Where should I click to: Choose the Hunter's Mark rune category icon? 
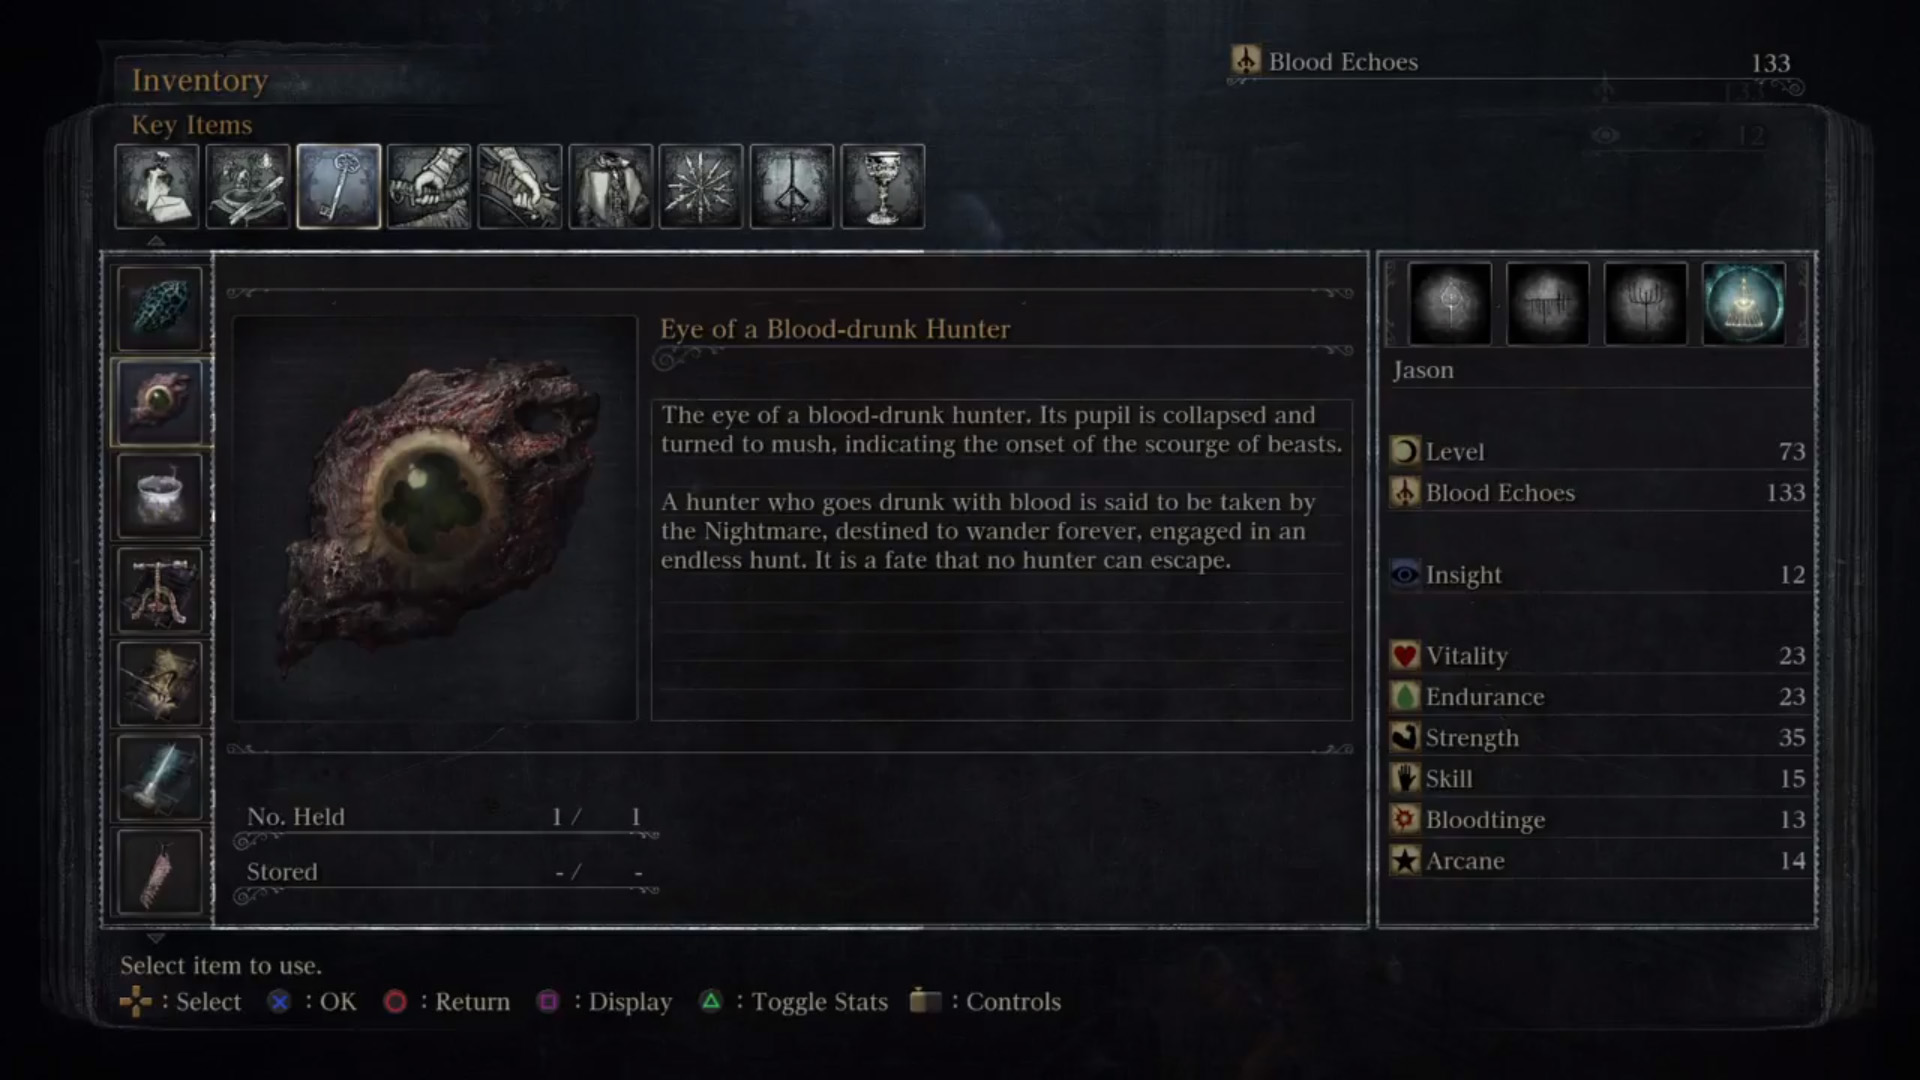click(791, 186)
